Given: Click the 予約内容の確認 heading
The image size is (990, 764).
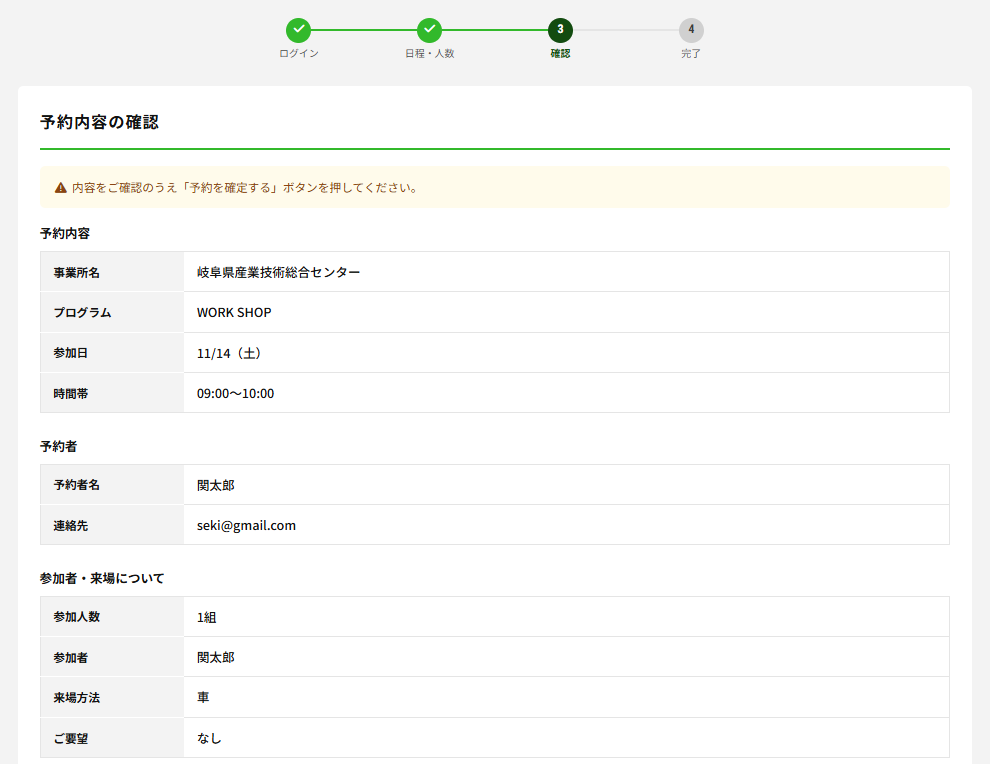Looking at the screenshot, I should (99, 122).
